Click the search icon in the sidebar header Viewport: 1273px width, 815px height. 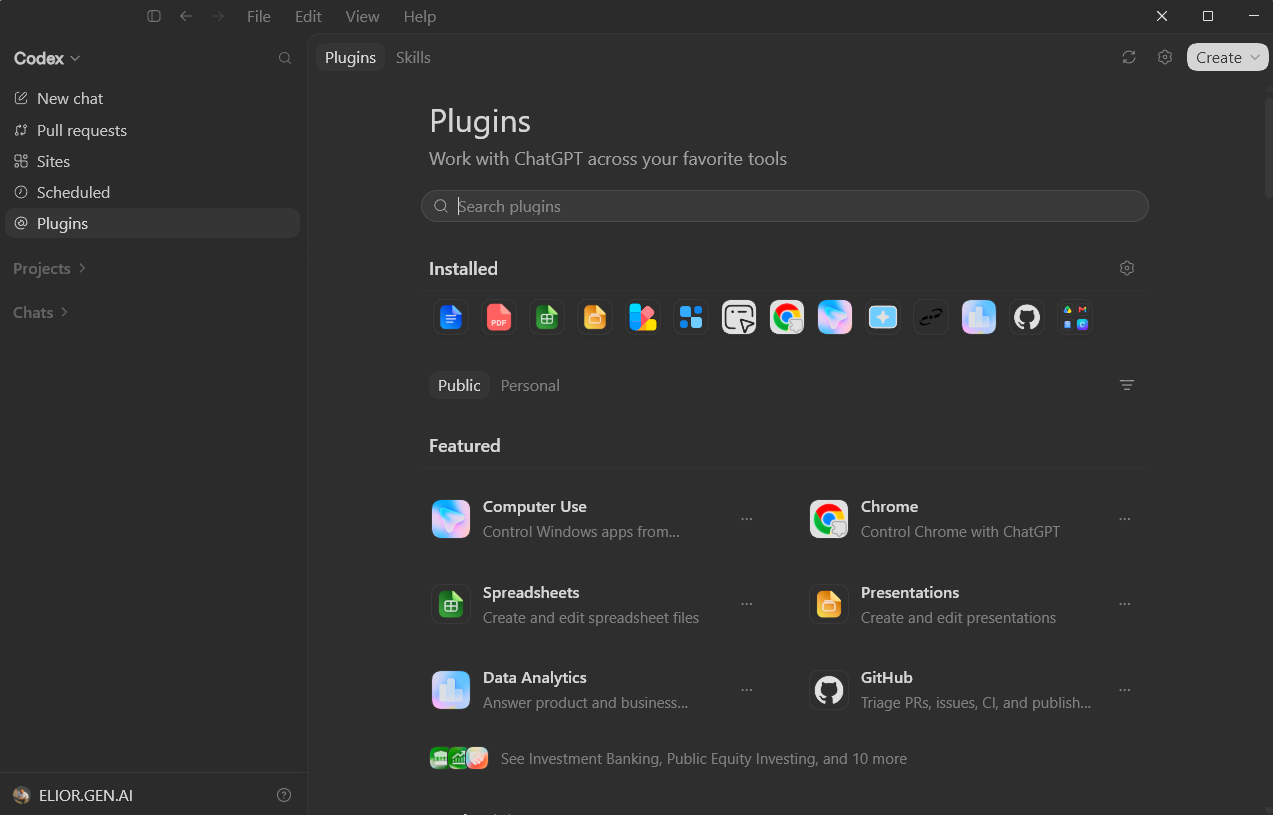point(285,58)
